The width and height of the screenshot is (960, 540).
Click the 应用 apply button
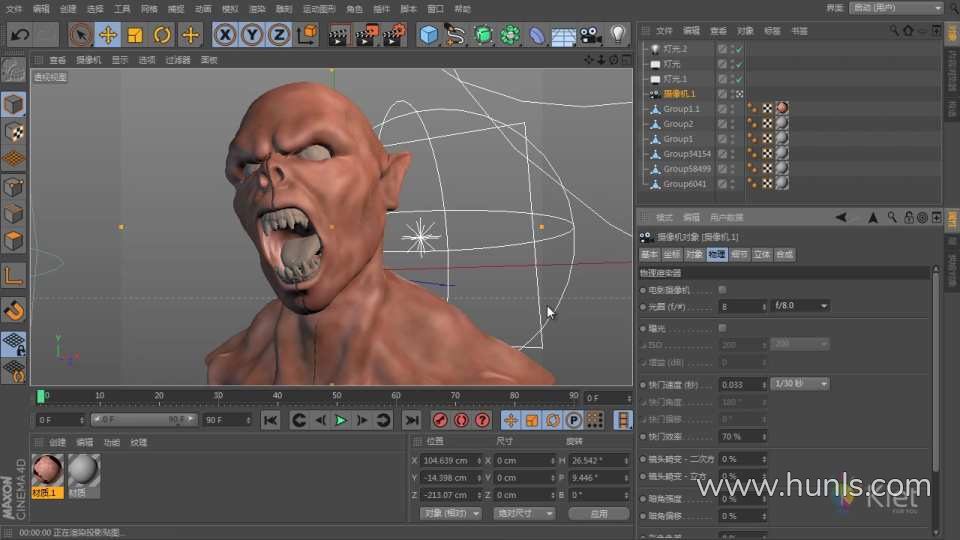599,514
